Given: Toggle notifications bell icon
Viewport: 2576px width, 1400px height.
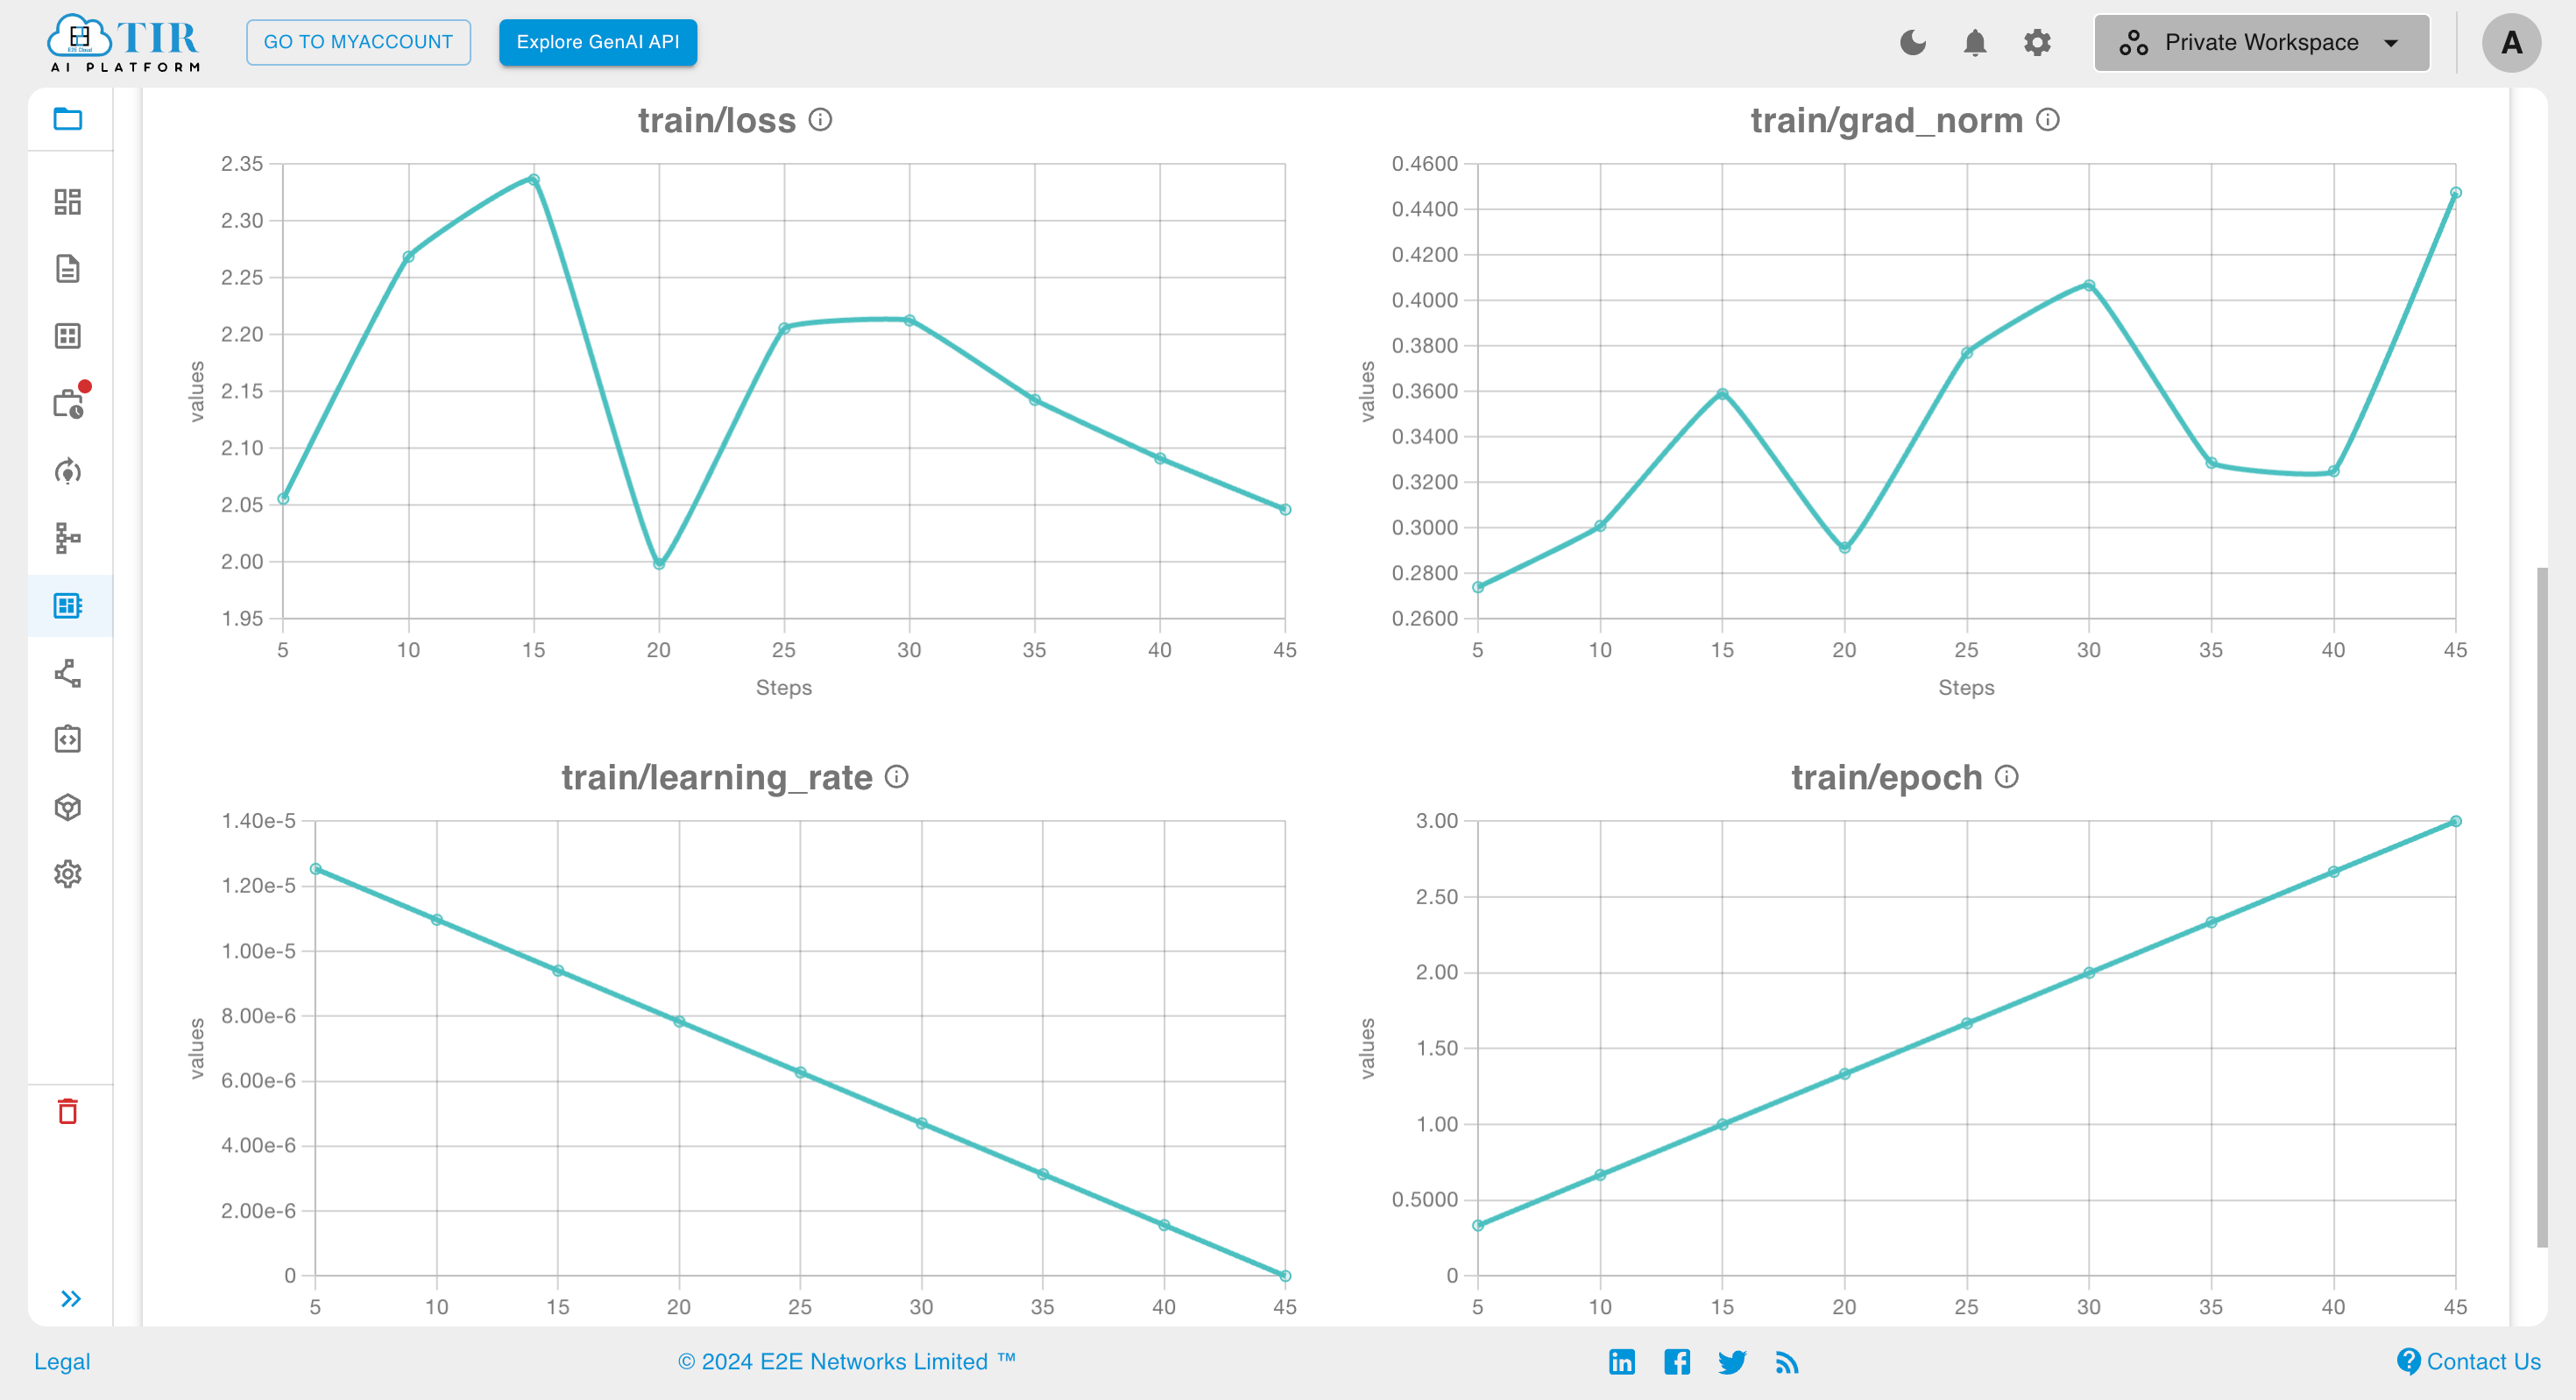Looking at the screenshot, I should [x=1974, y=41].
